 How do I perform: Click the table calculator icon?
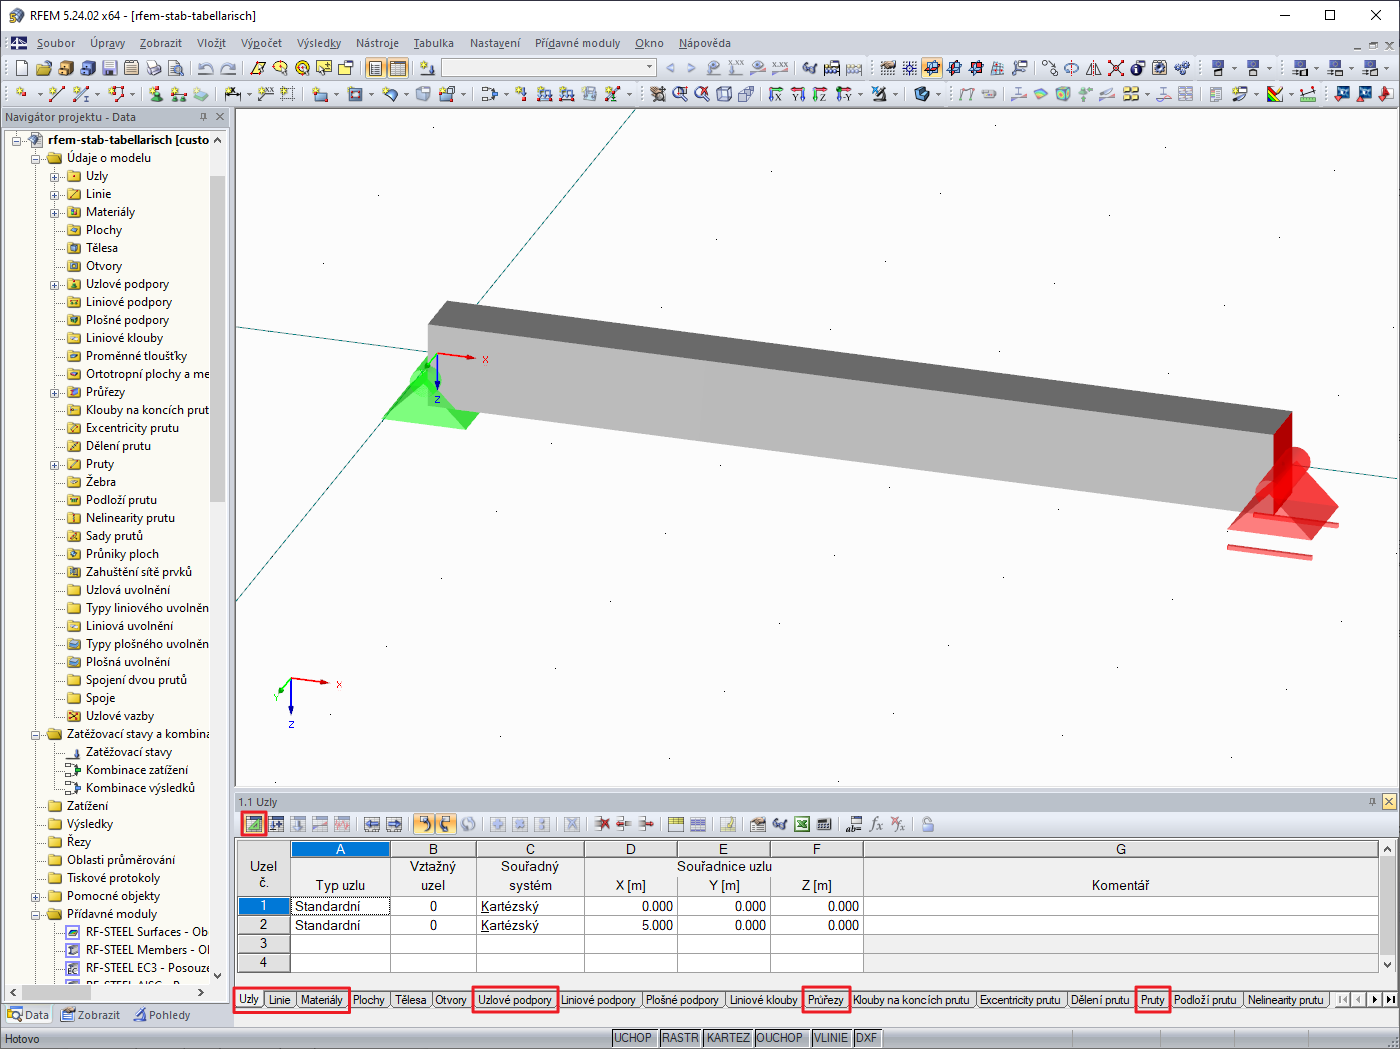coord(824,824)
